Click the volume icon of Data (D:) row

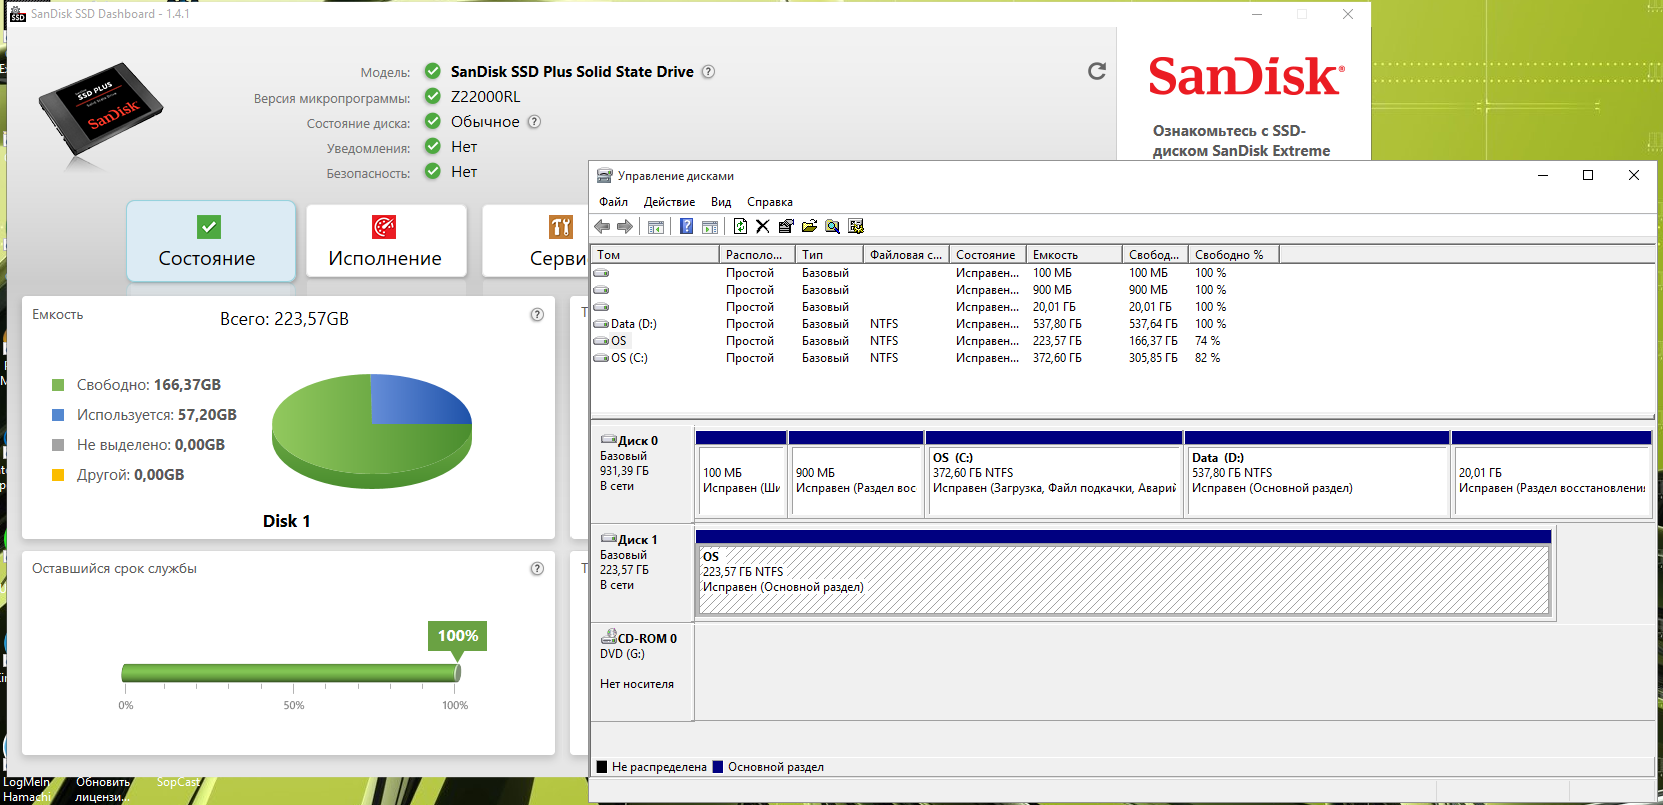[x=601, y=324]
